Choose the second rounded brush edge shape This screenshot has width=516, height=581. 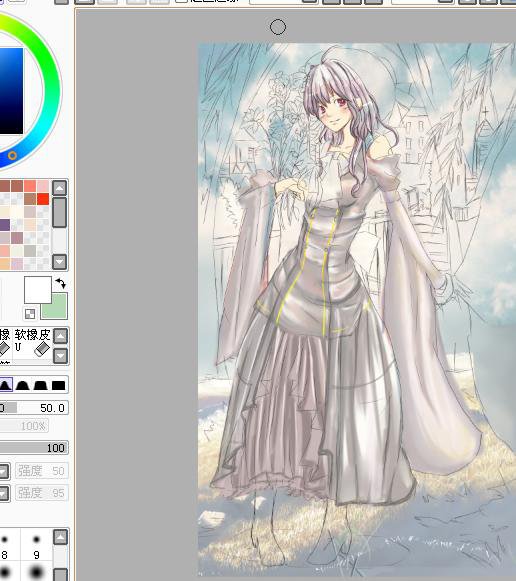tap(23, 385)
